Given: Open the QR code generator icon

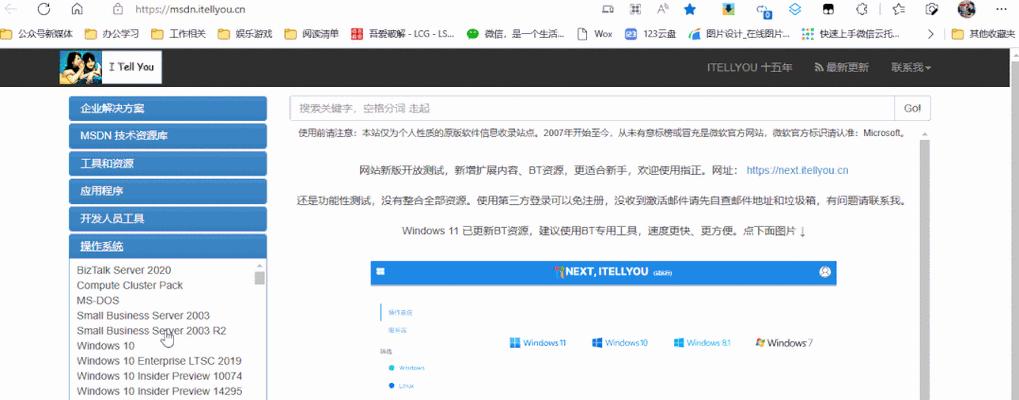Looking at the screenshot, I should click(636, 9).
